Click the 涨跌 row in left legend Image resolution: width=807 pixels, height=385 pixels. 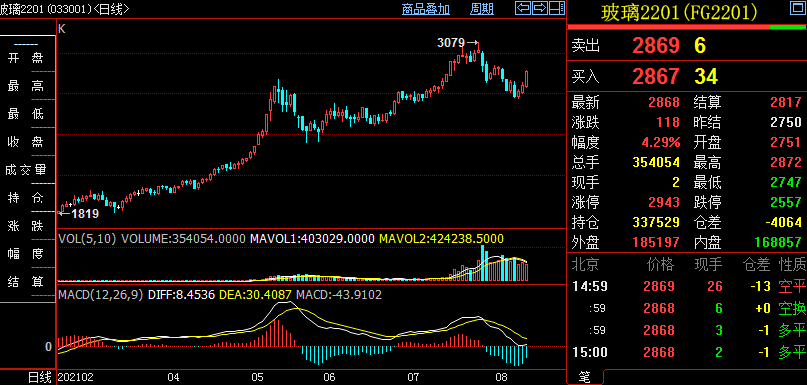click(x=26, y=225)
